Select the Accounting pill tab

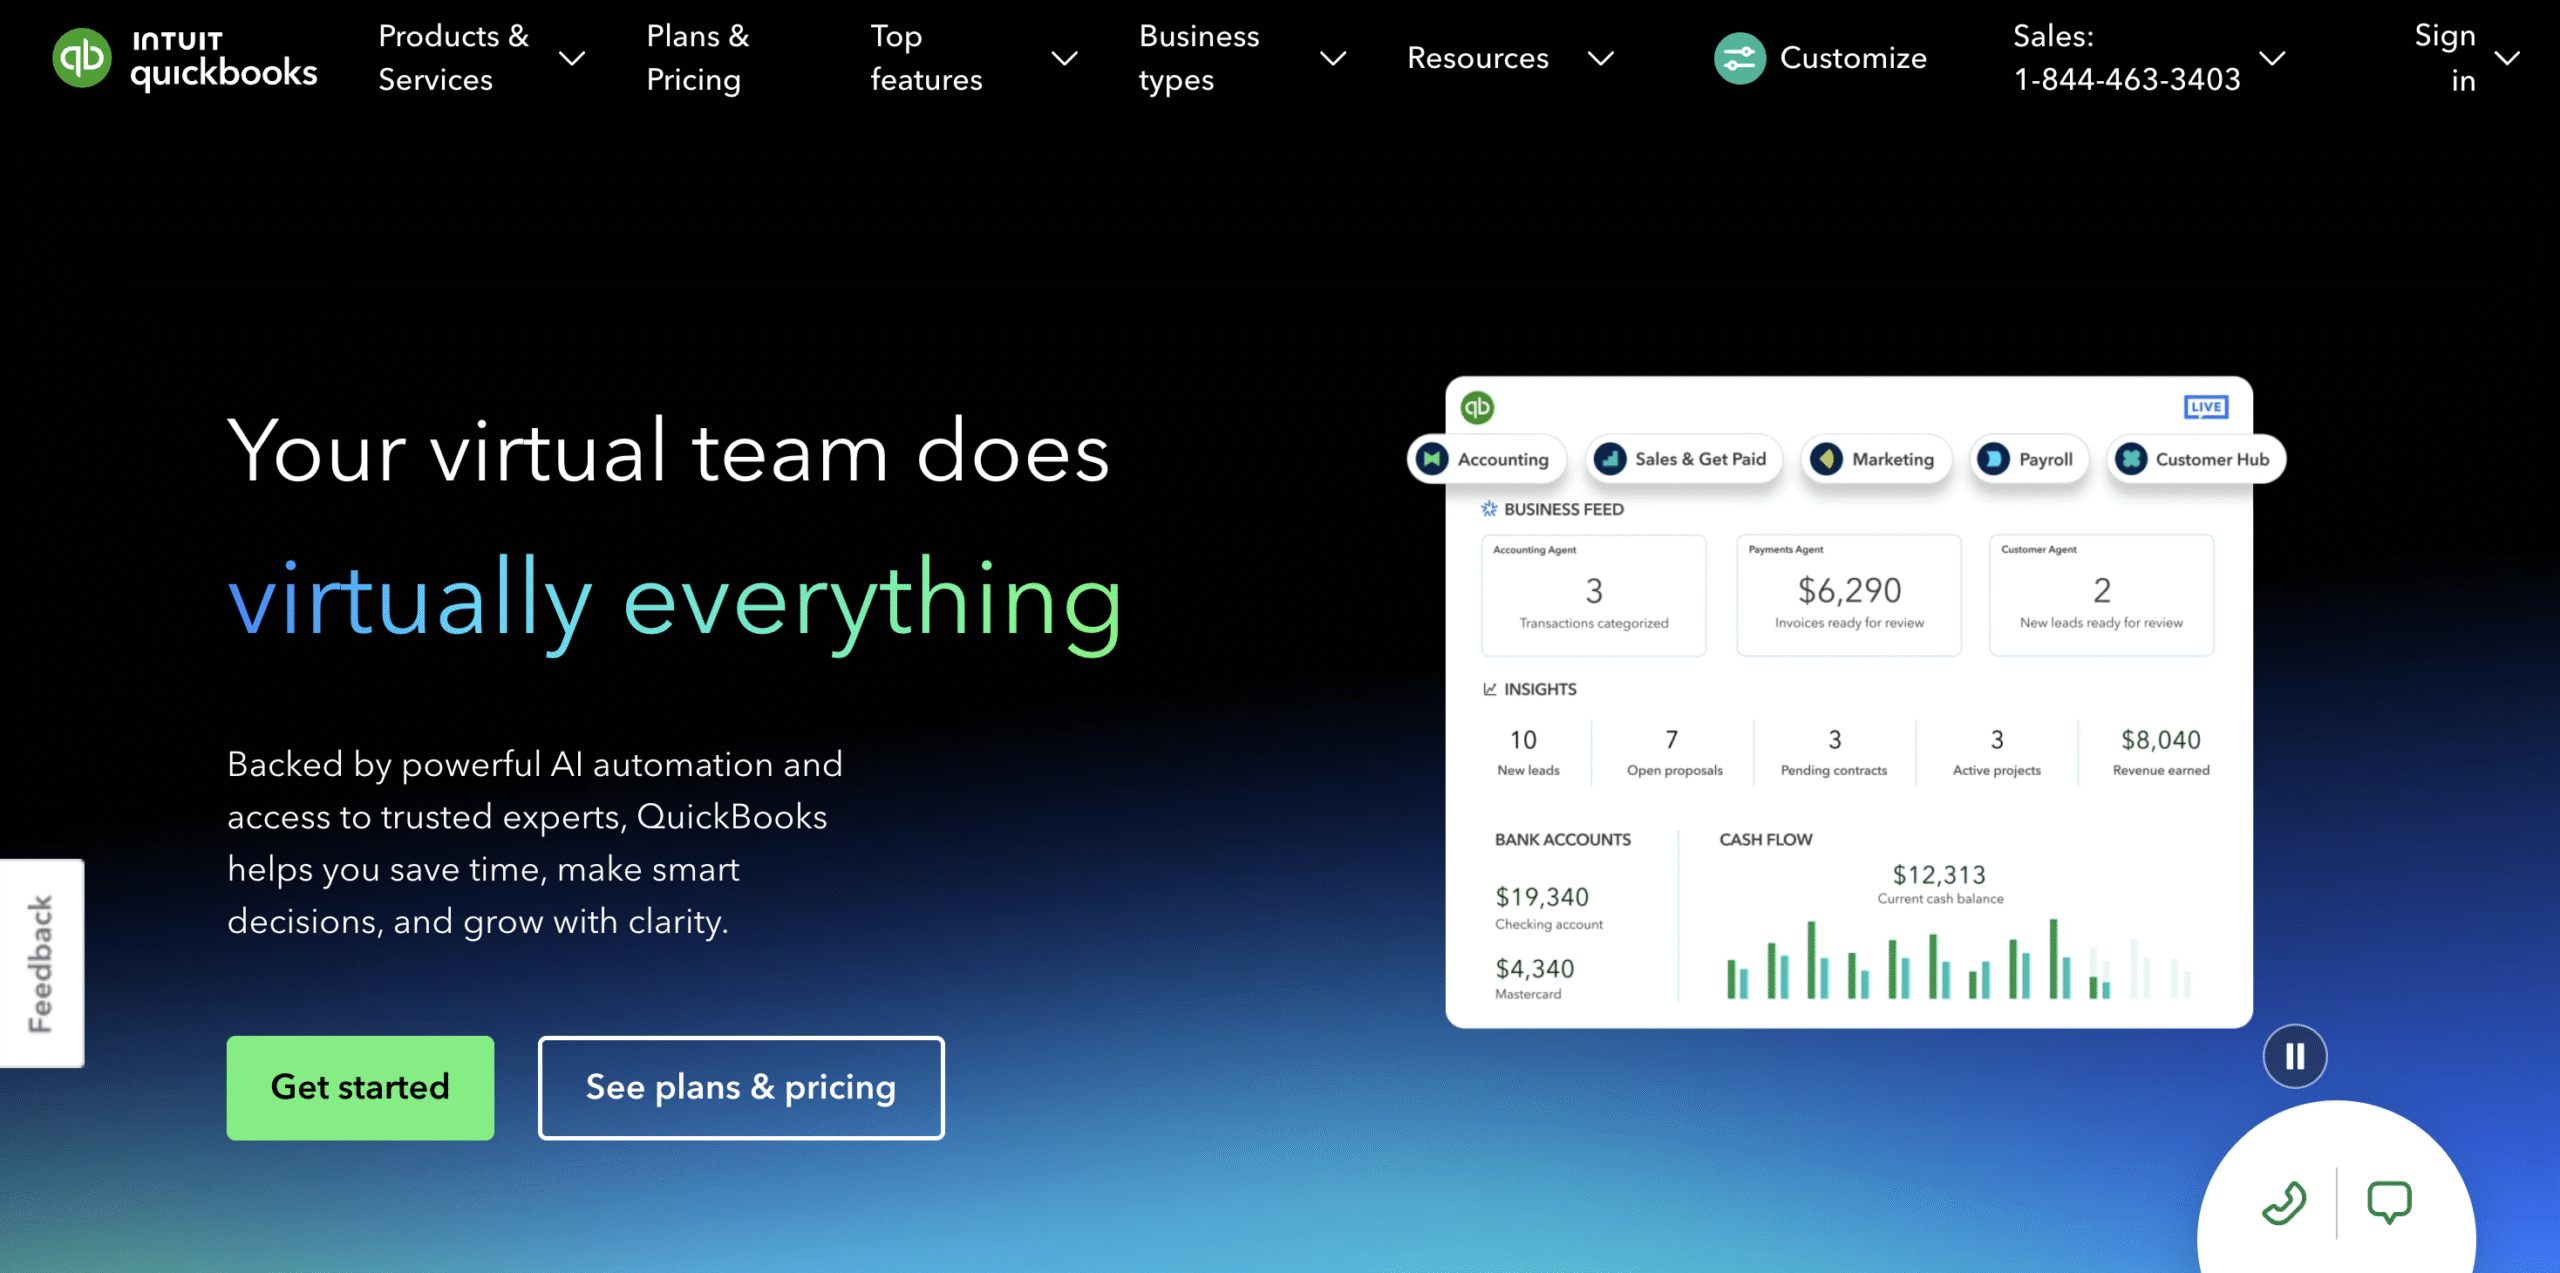(x=1486, y=459)
